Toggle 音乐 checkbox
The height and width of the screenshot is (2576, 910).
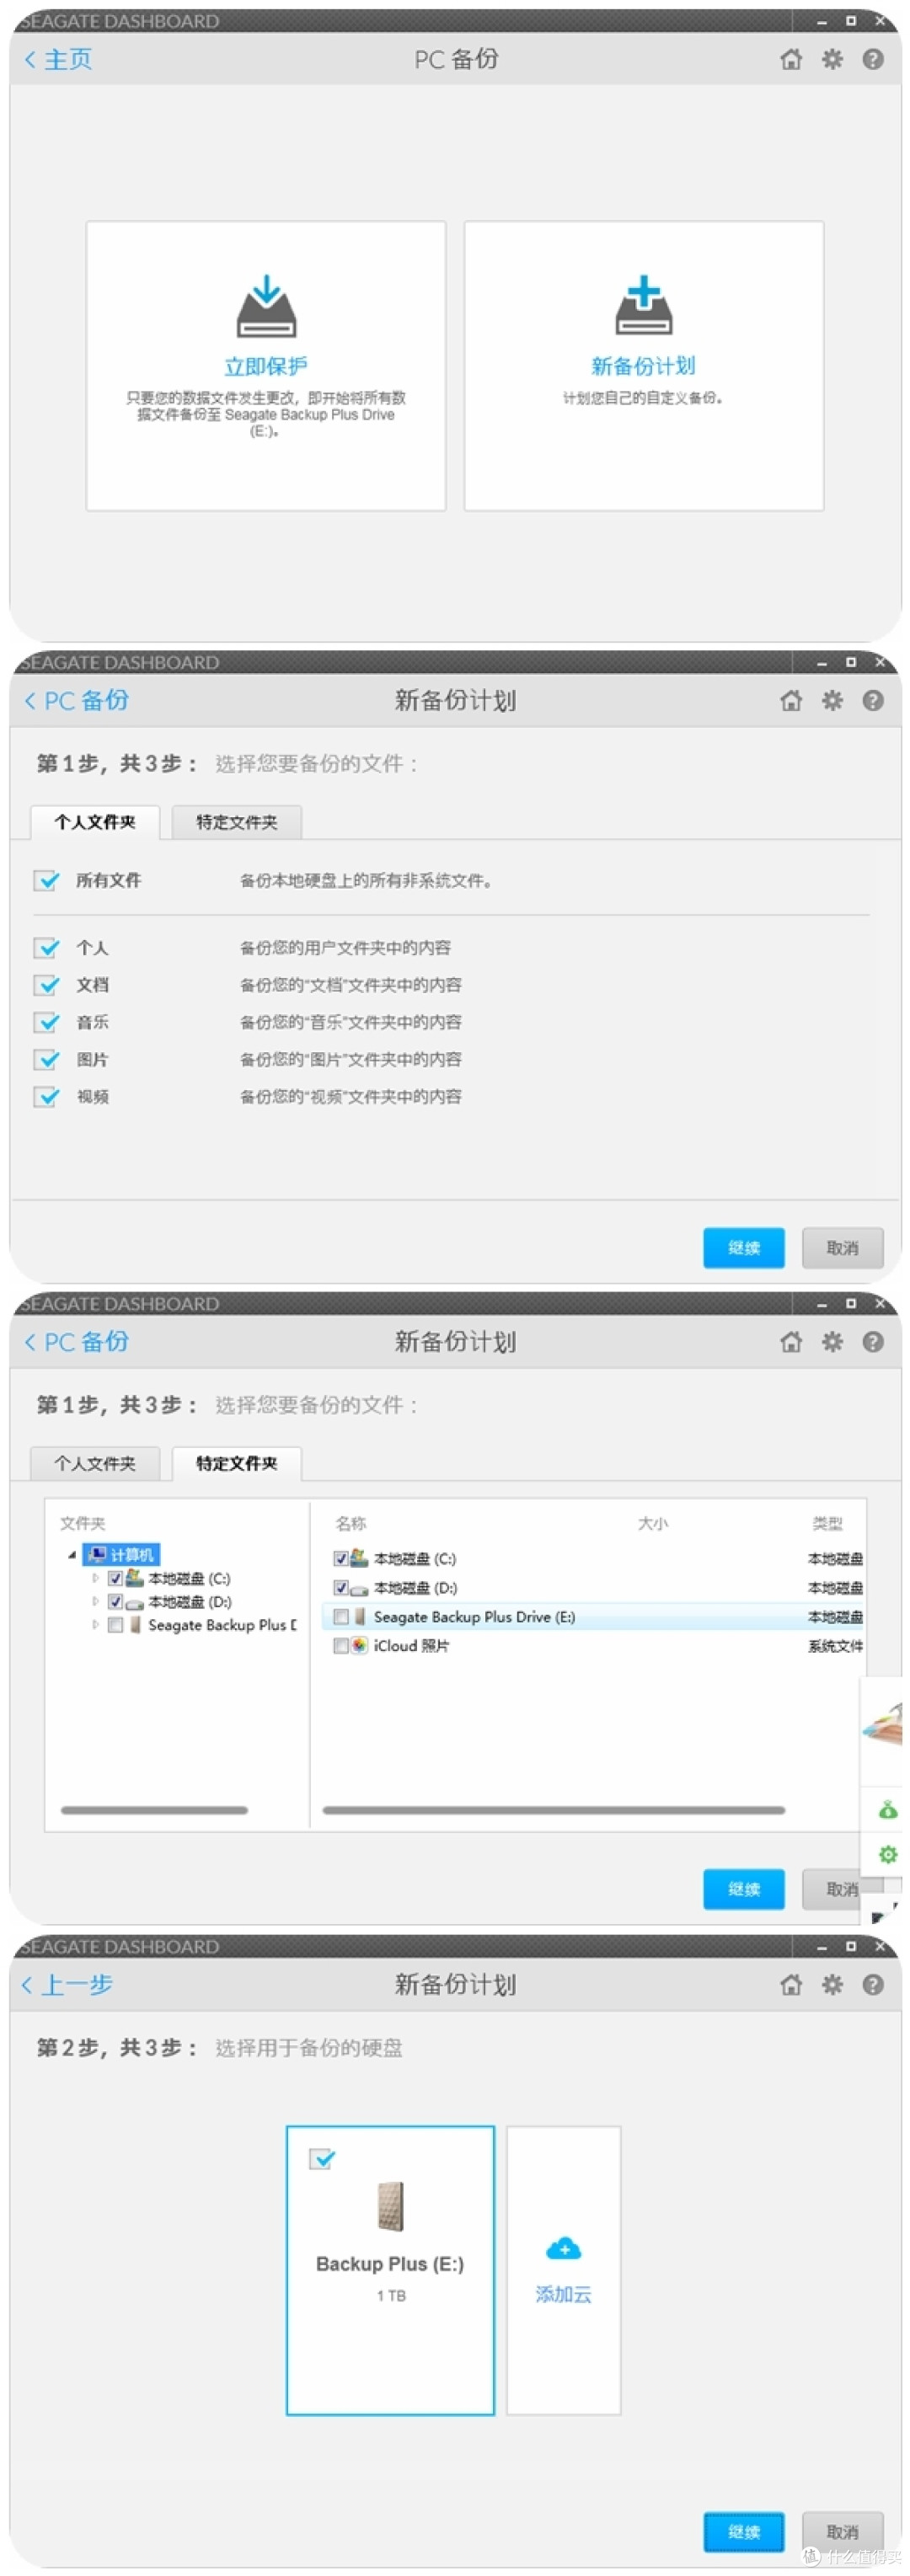click(47, 1022)
